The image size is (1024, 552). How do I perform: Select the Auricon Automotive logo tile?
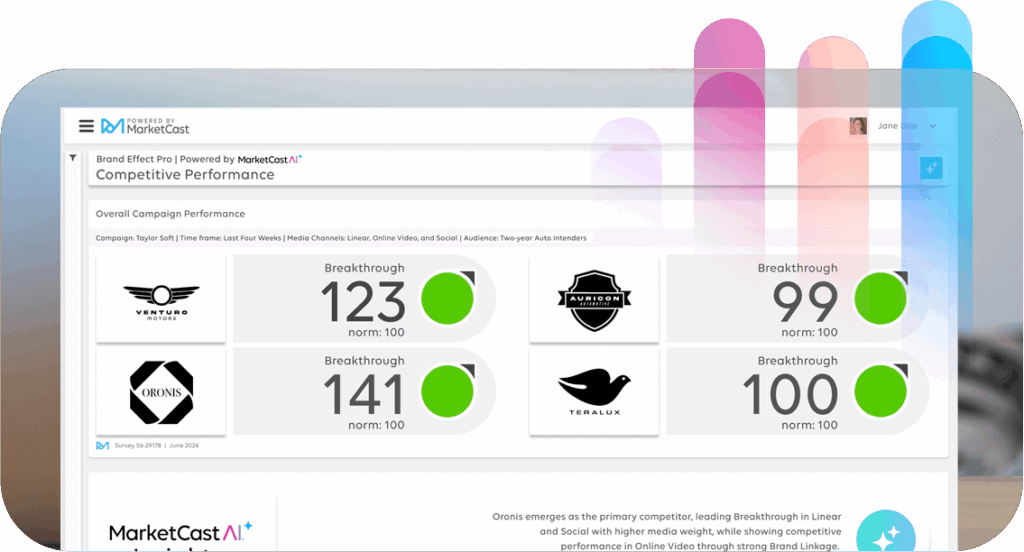[594, 299]
